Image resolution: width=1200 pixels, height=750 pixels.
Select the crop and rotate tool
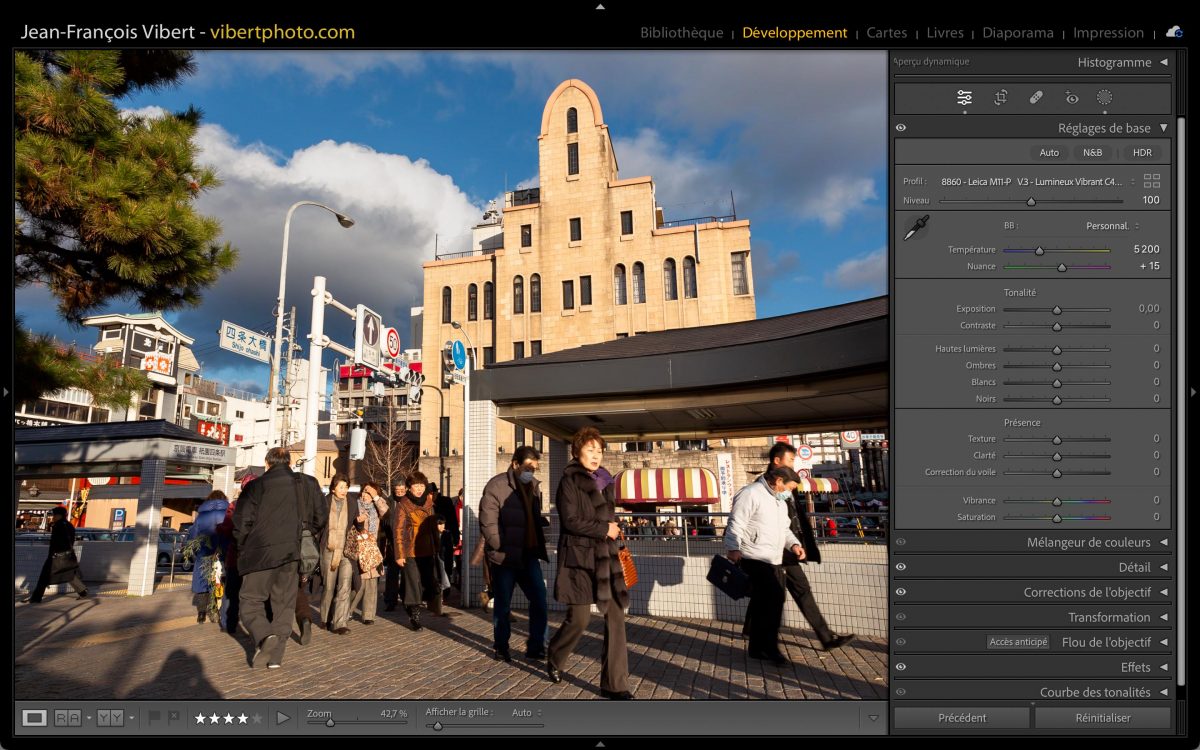(x=1000, y=97)
